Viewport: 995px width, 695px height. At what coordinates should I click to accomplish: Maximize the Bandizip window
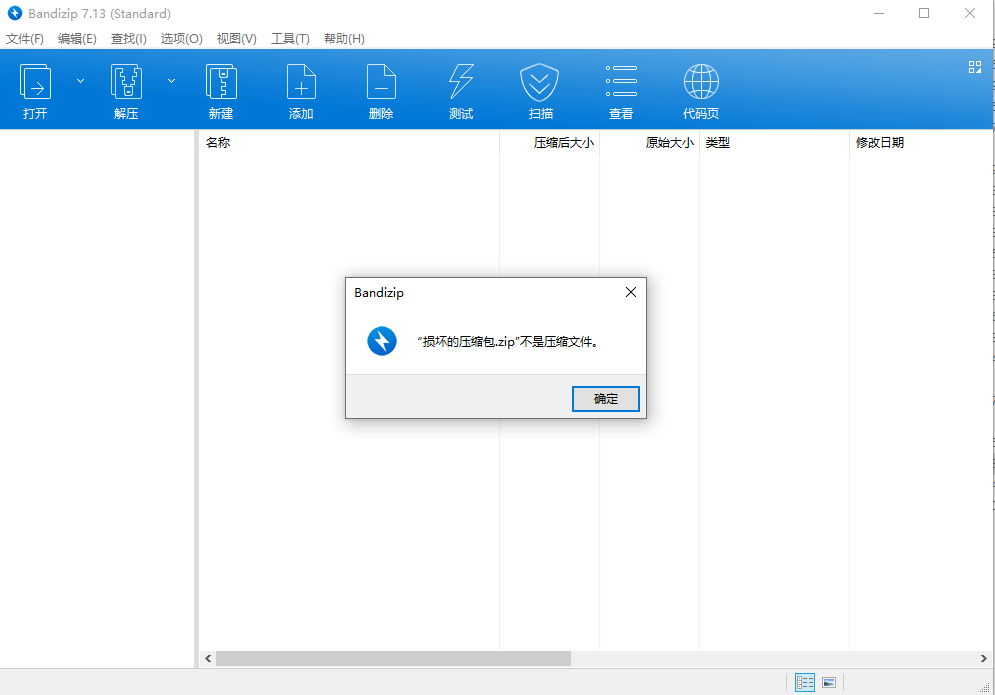click(x=924, y=13)
